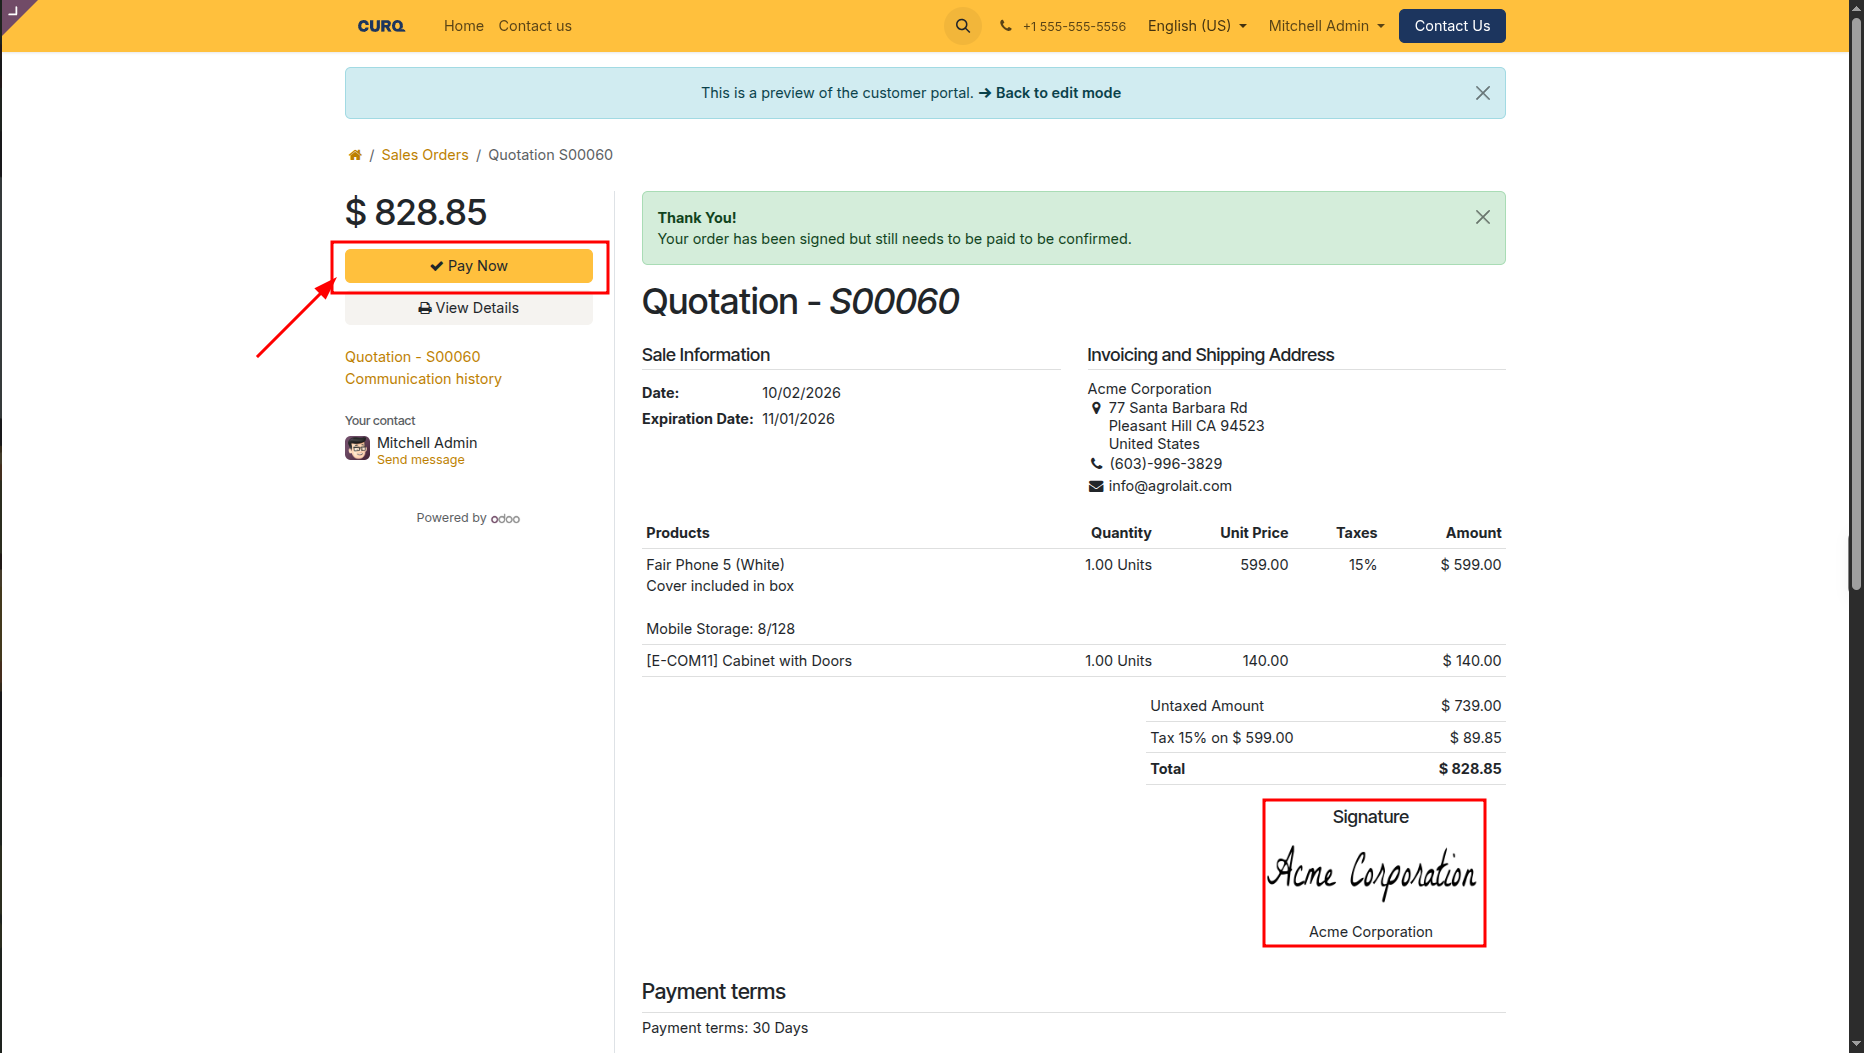Click the Acme Corporation signature image
1864x1053 pixels.
pyautogui.click(x=1371, y=874)
